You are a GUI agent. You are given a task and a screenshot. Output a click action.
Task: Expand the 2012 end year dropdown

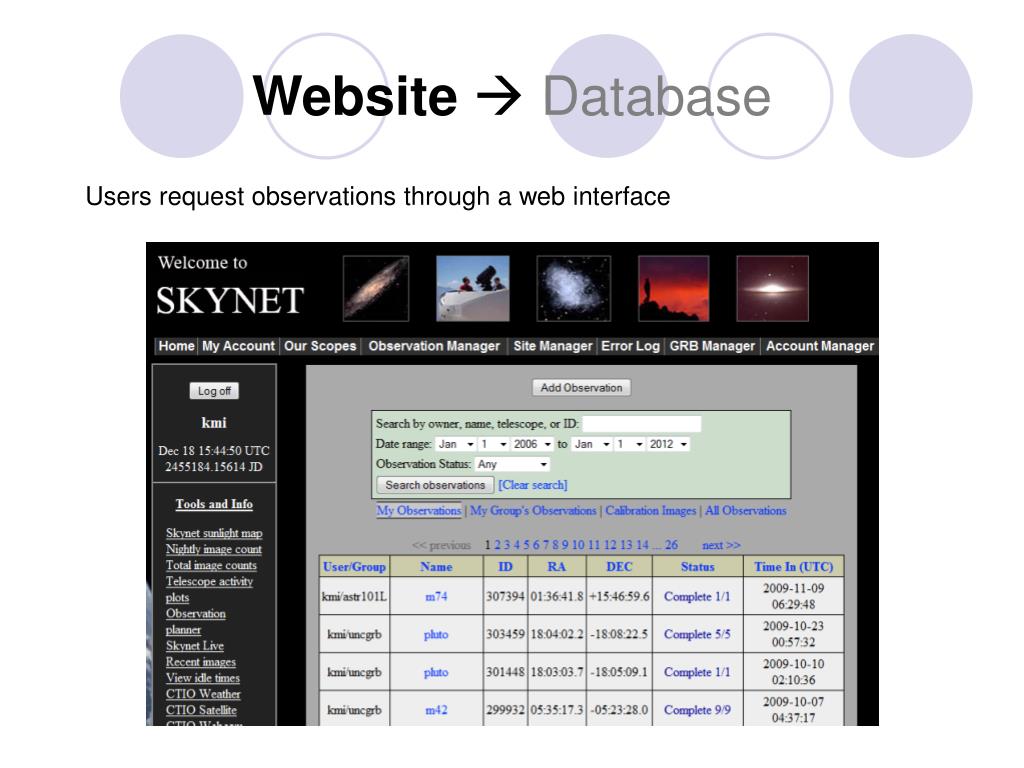(669, 444)
